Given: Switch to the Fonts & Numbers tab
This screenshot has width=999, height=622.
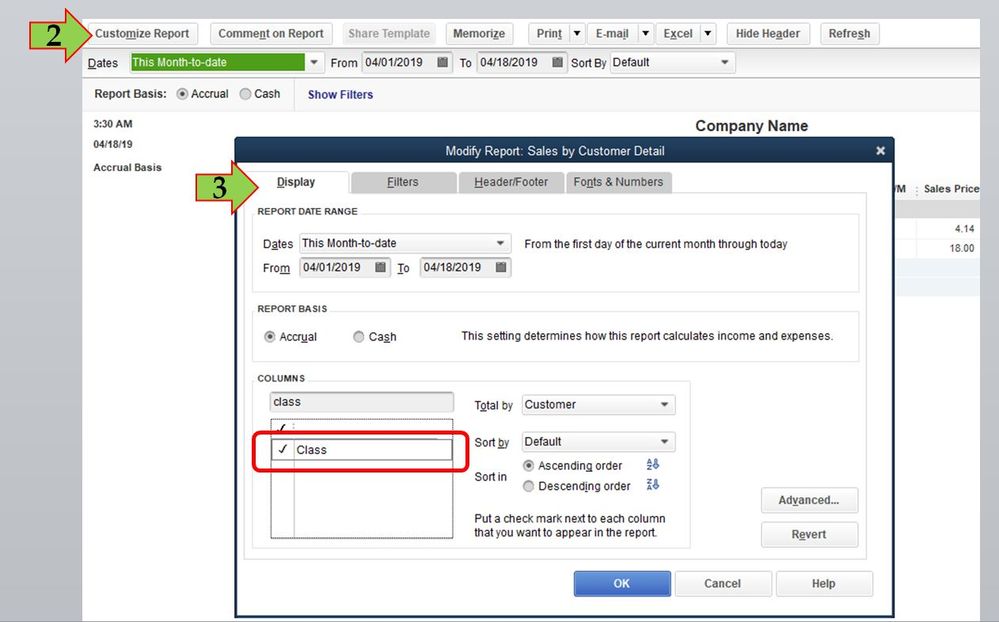Looking at the screenshot, I should (618, 182).
